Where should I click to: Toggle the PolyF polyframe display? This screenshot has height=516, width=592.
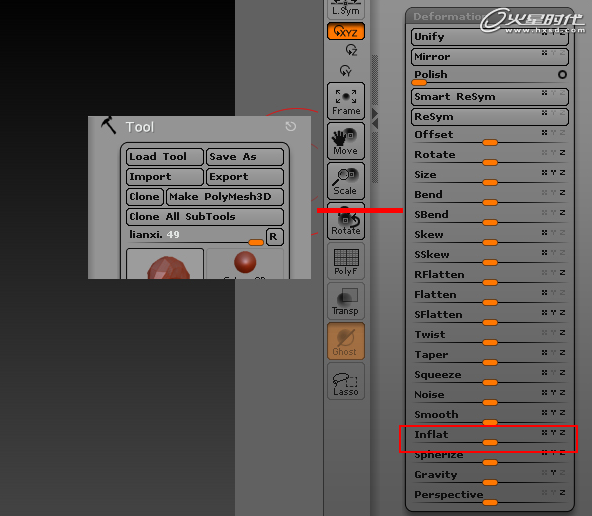[x=345, y=261]
